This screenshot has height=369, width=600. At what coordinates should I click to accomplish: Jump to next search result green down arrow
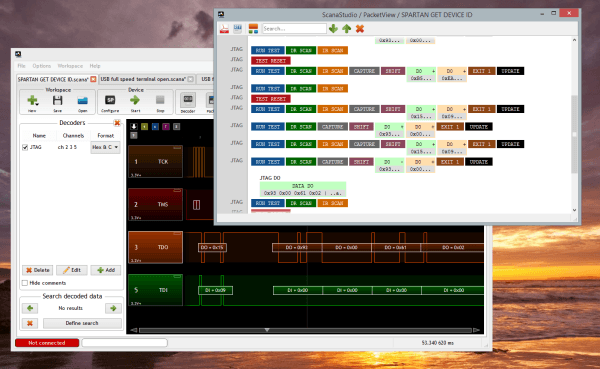point(333,28)
